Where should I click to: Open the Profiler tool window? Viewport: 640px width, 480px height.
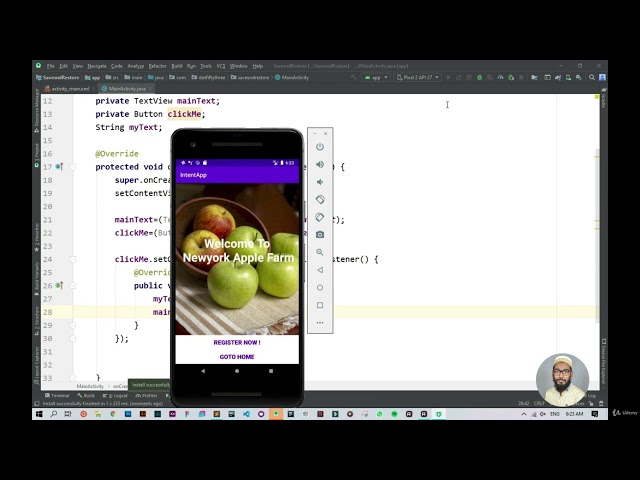146,396
